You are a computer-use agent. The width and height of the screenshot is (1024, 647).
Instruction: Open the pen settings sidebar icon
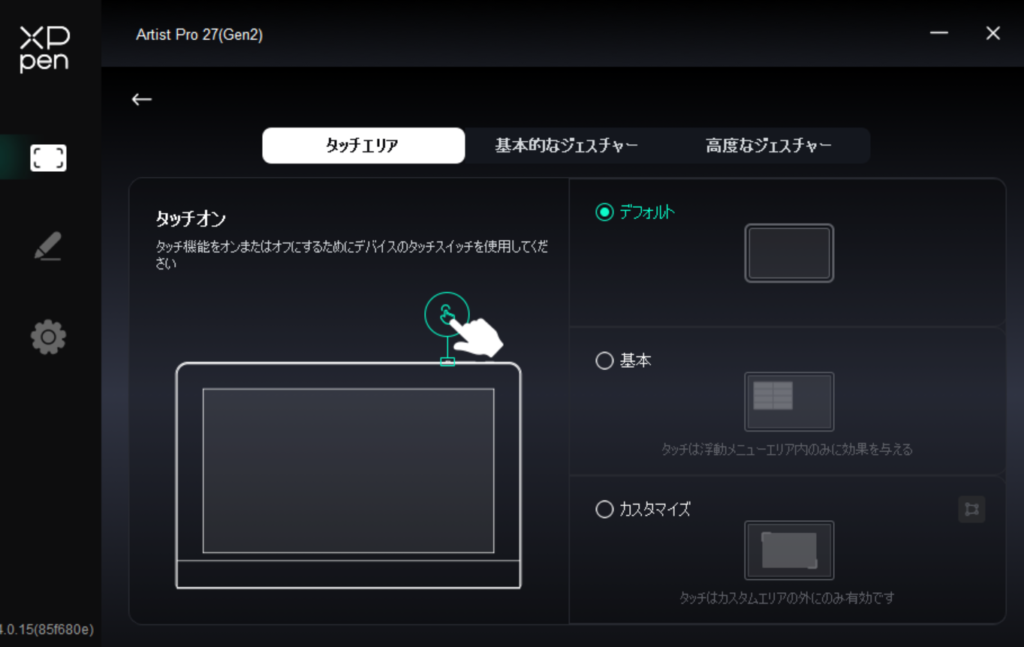click(48, 247)
